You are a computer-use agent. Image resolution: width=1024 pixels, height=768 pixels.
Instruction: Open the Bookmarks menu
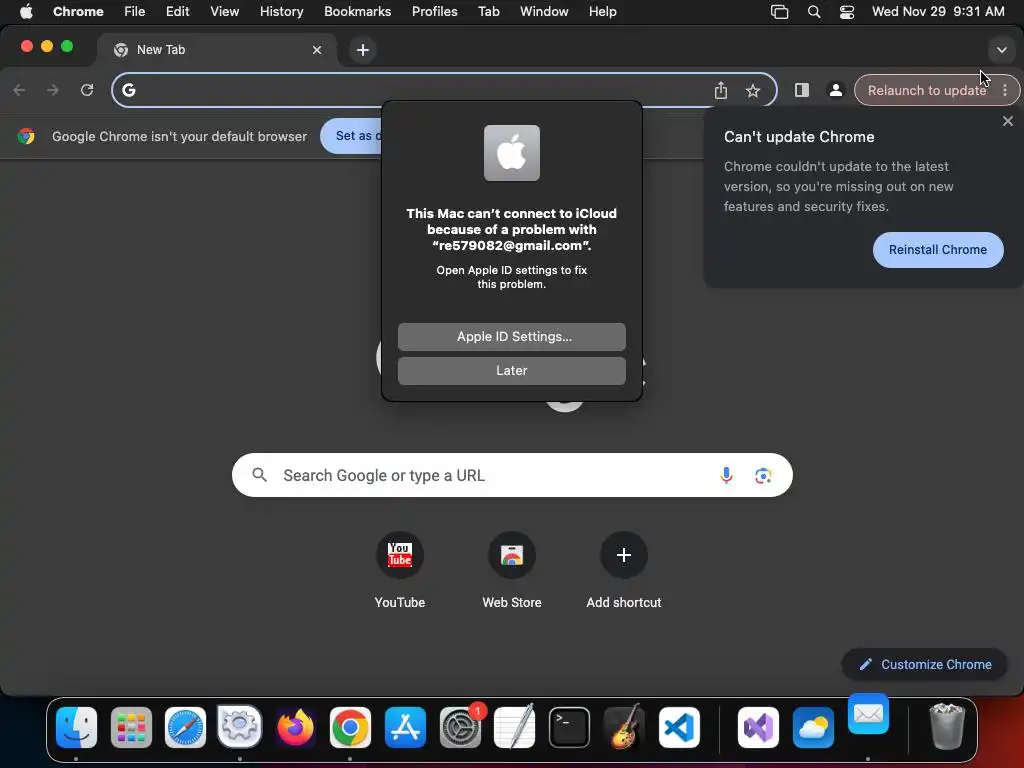(357, 11)
